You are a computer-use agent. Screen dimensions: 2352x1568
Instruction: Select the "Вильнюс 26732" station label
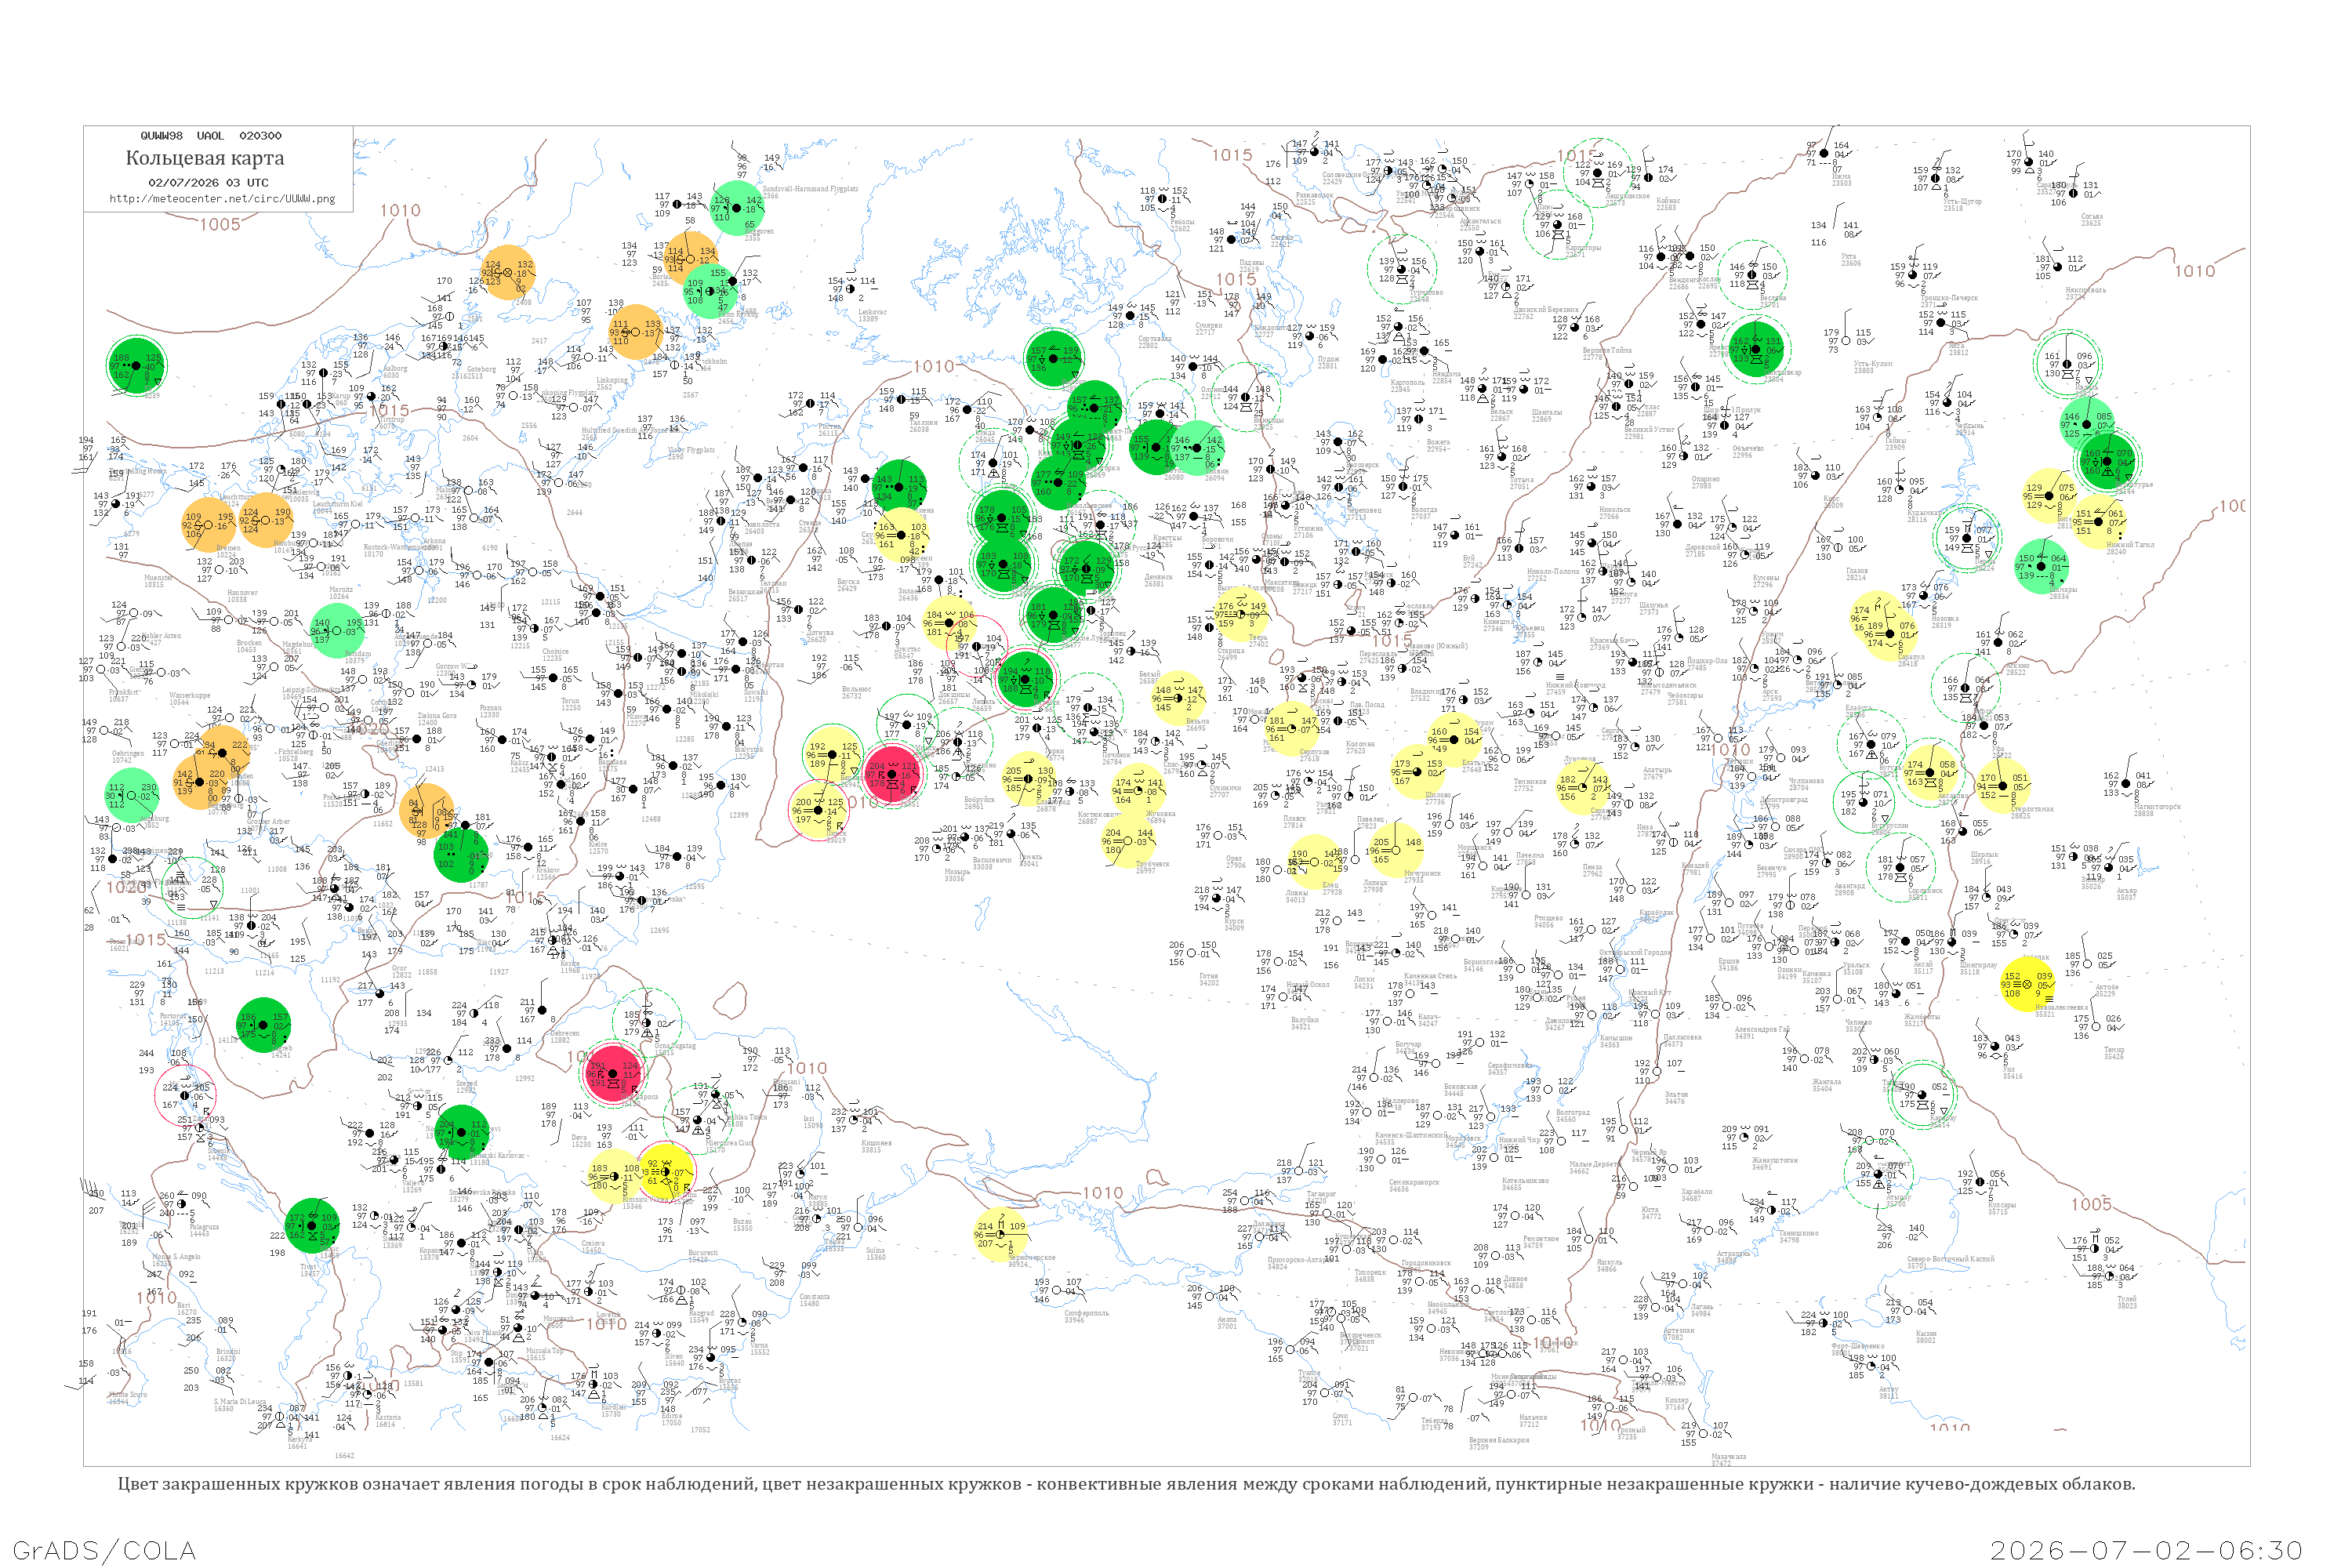point(857,692)
